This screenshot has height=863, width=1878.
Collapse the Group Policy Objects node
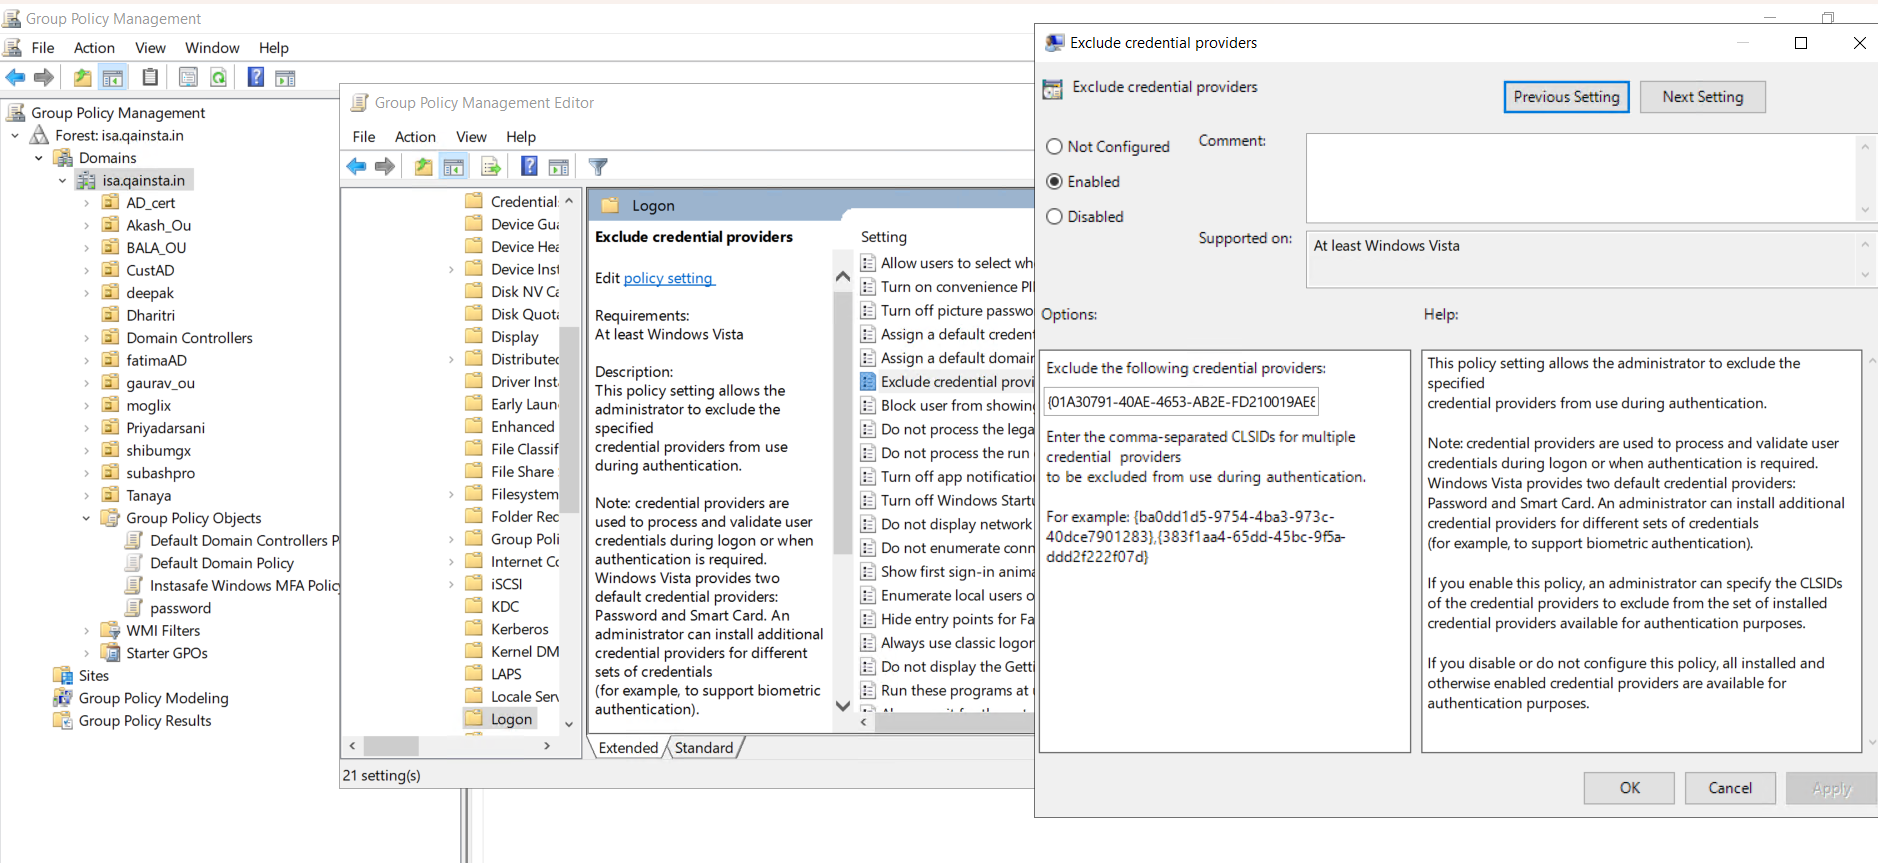[86, 518]
